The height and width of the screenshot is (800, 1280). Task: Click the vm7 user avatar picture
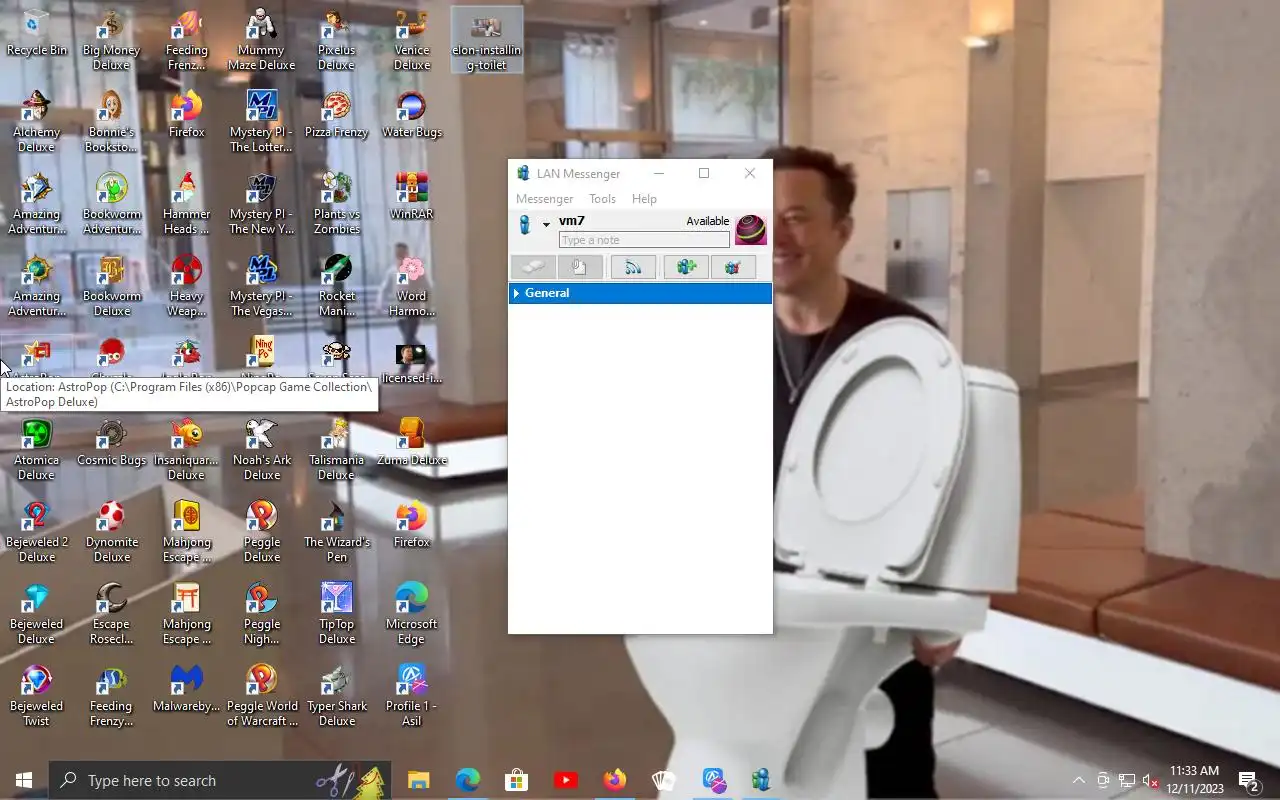[x=751, y=230]
